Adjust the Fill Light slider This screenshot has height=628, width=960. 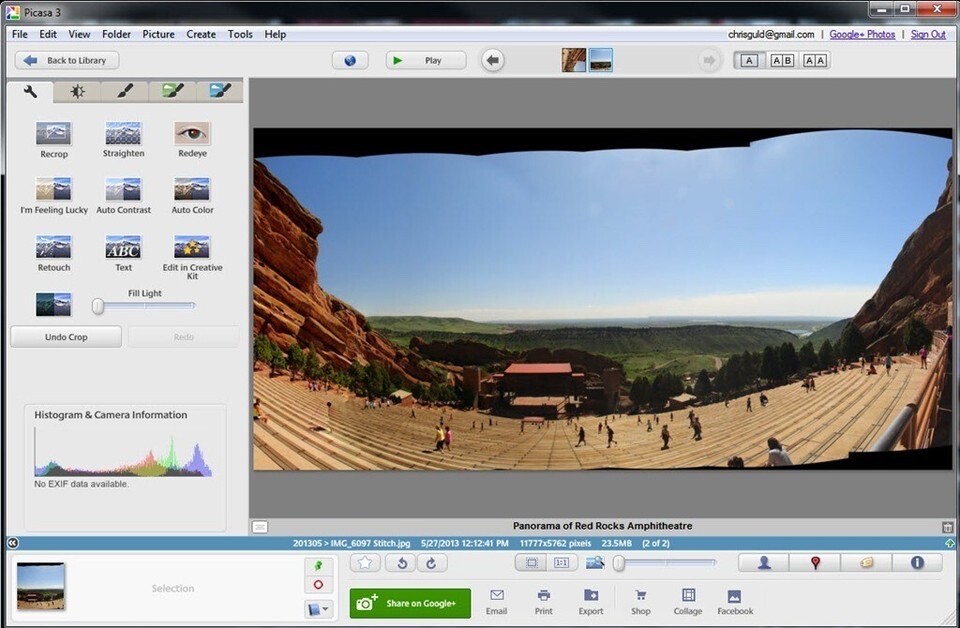click(97, 307)
